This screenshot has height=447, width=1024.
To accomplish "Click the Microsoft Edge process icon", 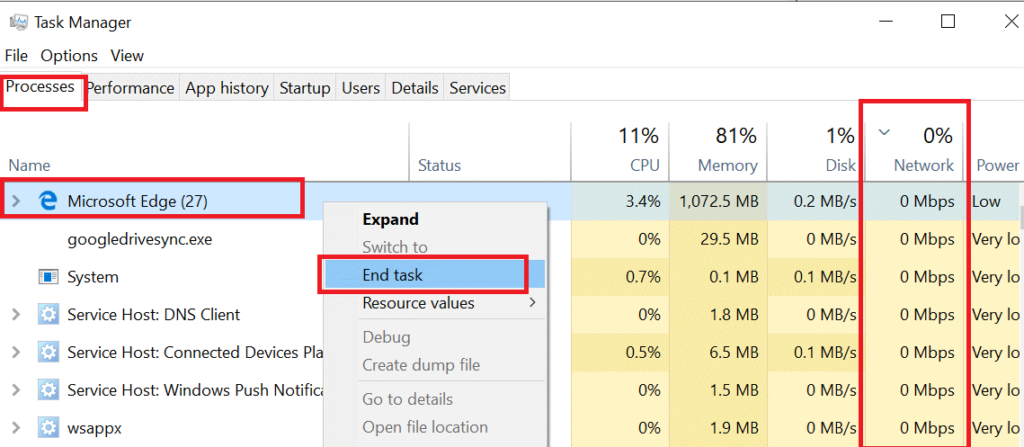I will 48,201.
